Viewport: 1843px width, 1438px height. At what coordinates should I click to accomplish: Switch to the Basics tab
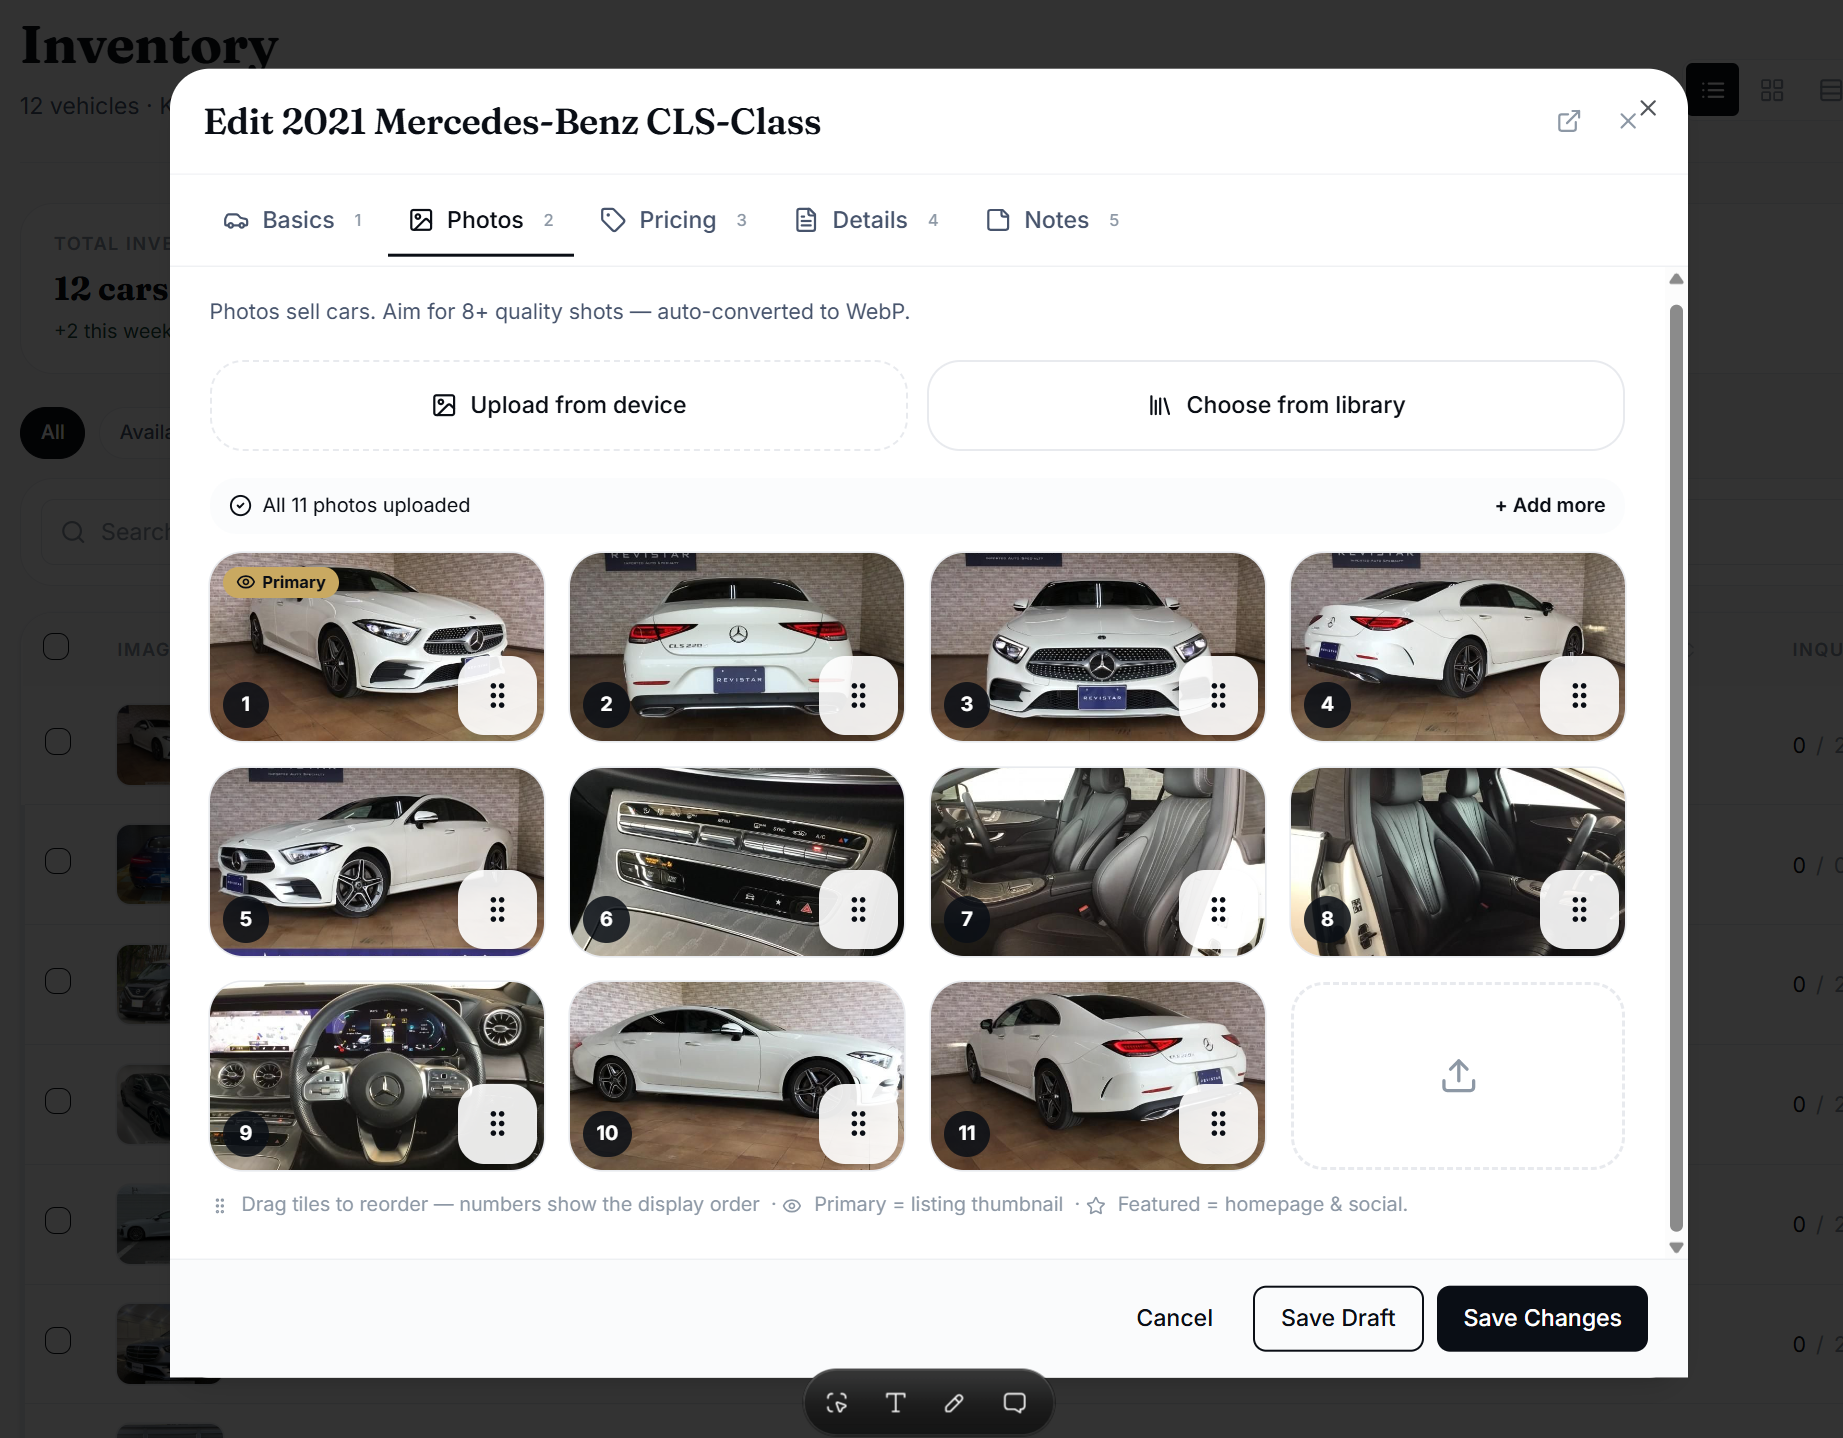[x=293, y=220]
